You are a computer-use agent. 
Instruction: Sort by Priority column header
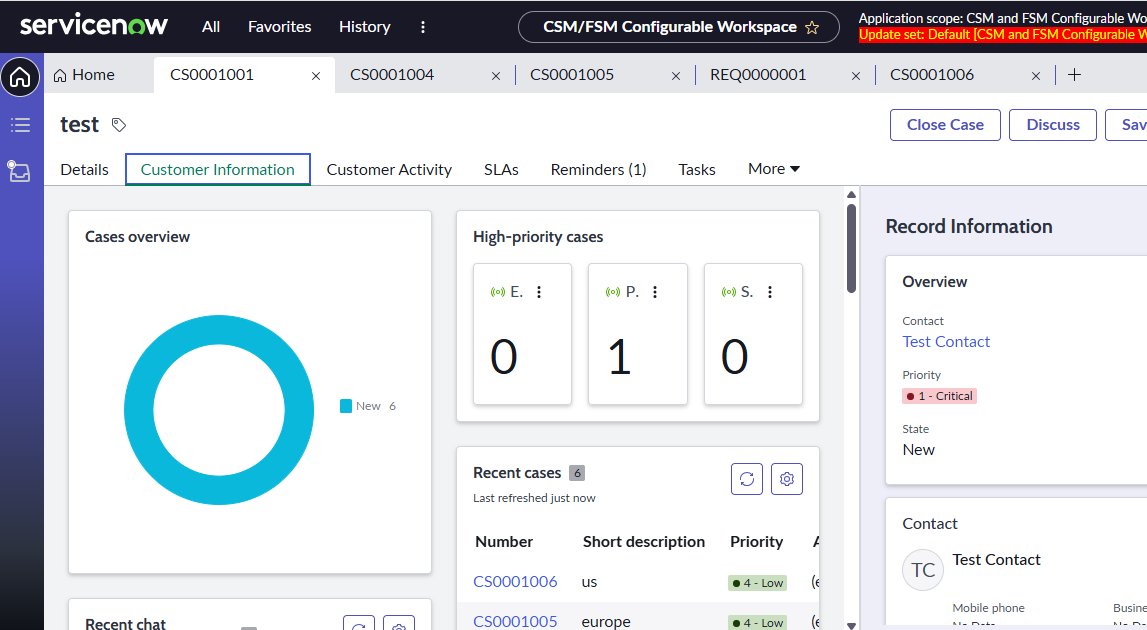pos(756,542)
